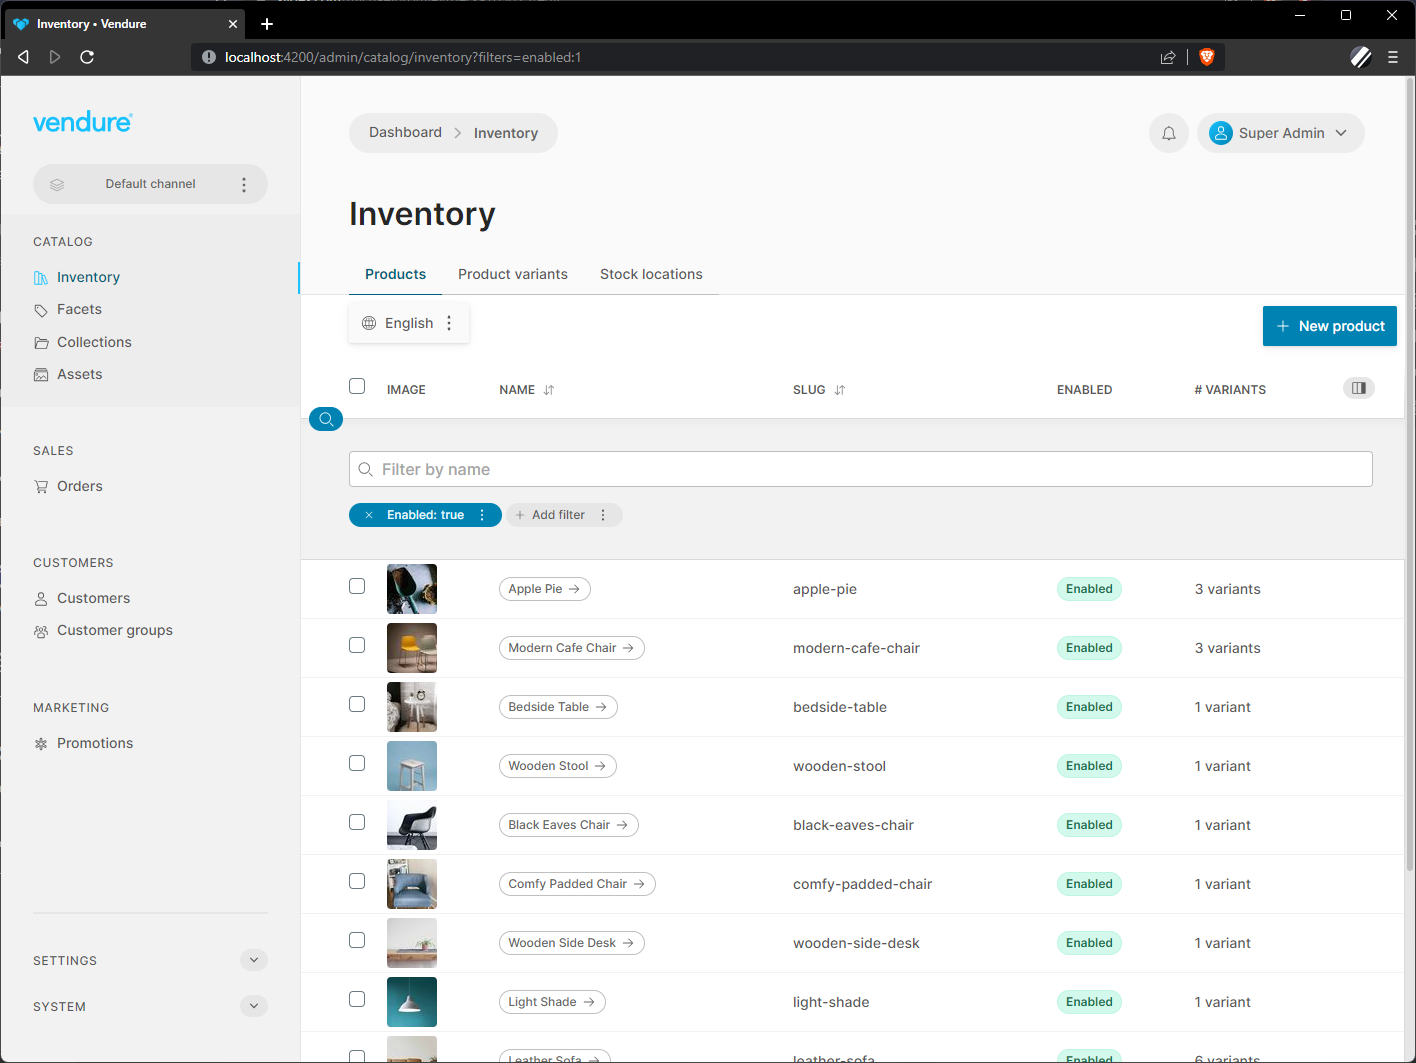Open the notifications bell
The image size is (1416, 1063).
click(1169, 133)
